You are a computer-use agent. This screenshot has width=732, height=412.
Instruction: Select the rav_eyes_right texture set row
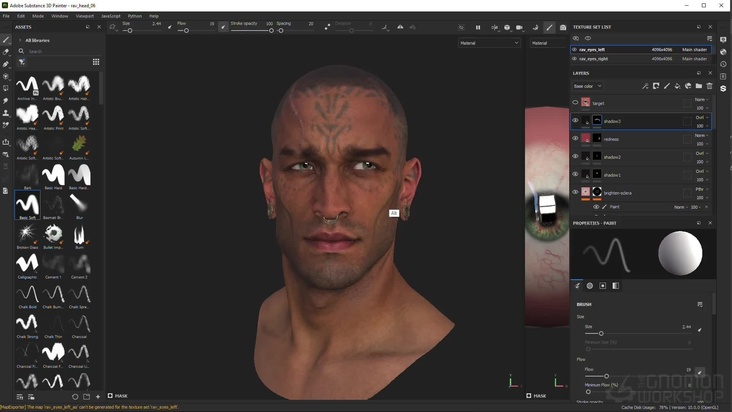tap(640, 59)
